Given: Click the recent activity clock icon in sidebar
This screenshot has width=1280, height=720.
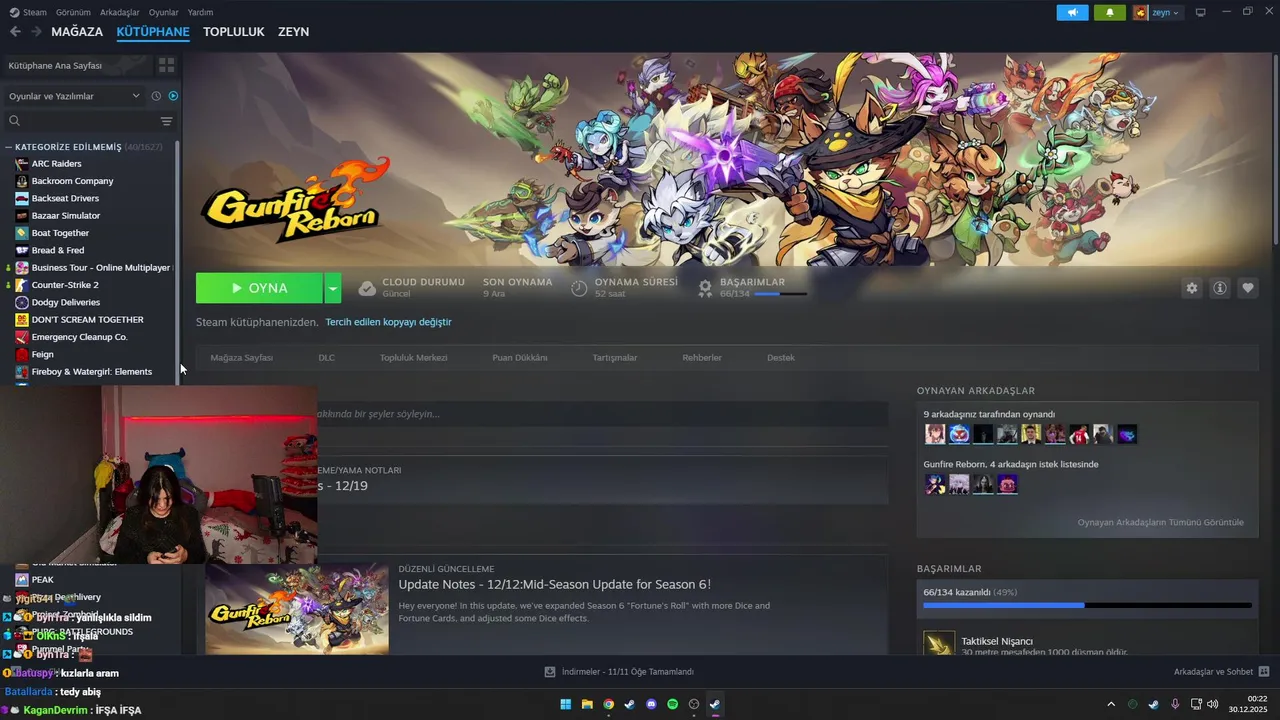Looking at the screenshot, I should point(156,96).
